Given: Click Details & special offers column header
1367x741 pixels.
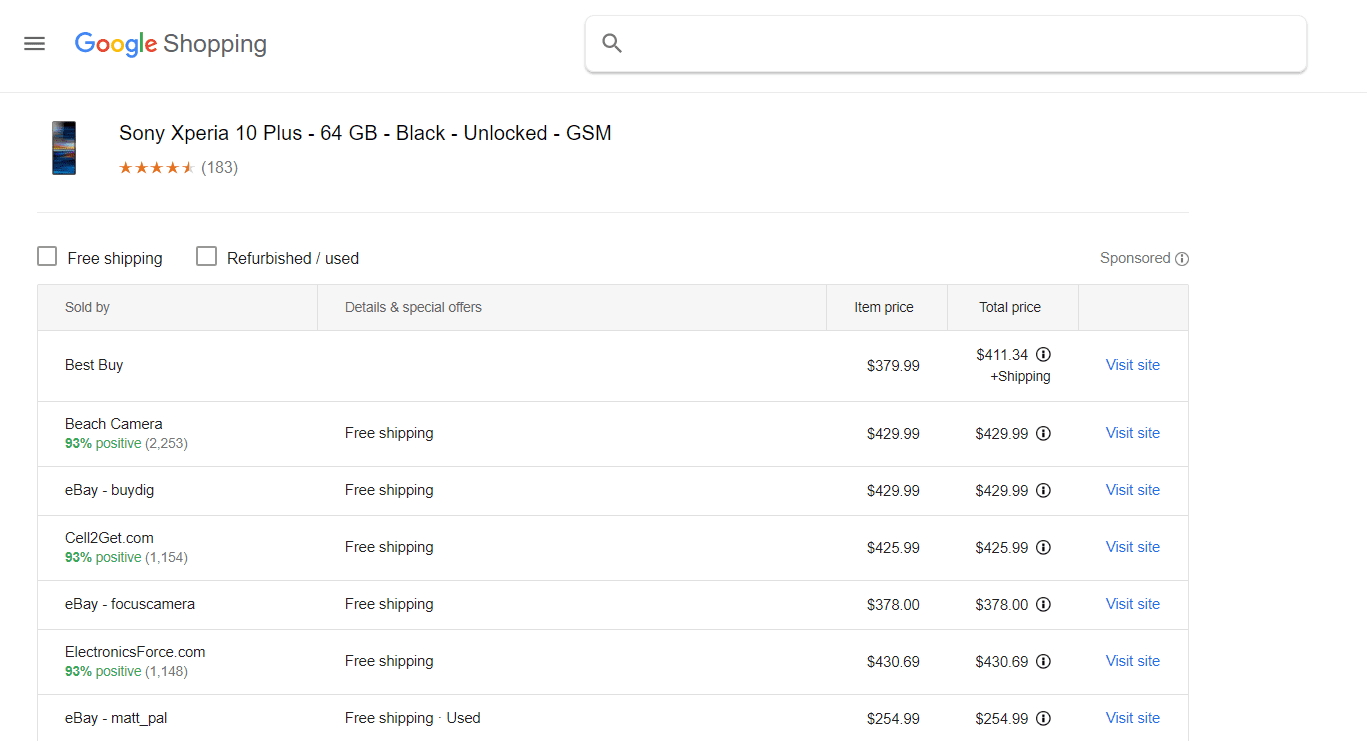Looking at the screenshot, I should coord(413,307).
